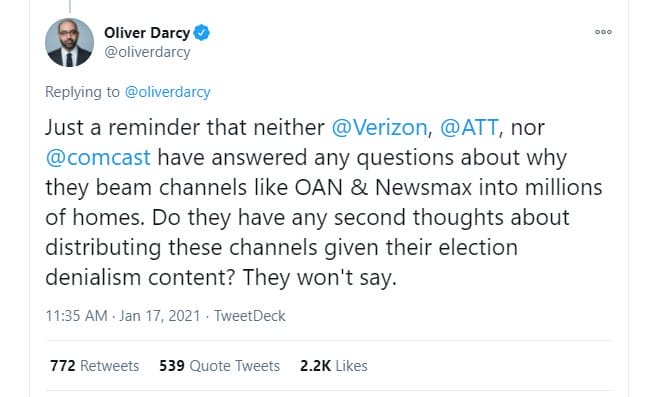Open the three-dot more options menu
The height and width of the screenshot is (397, 645).
click(x=603, y=32)
